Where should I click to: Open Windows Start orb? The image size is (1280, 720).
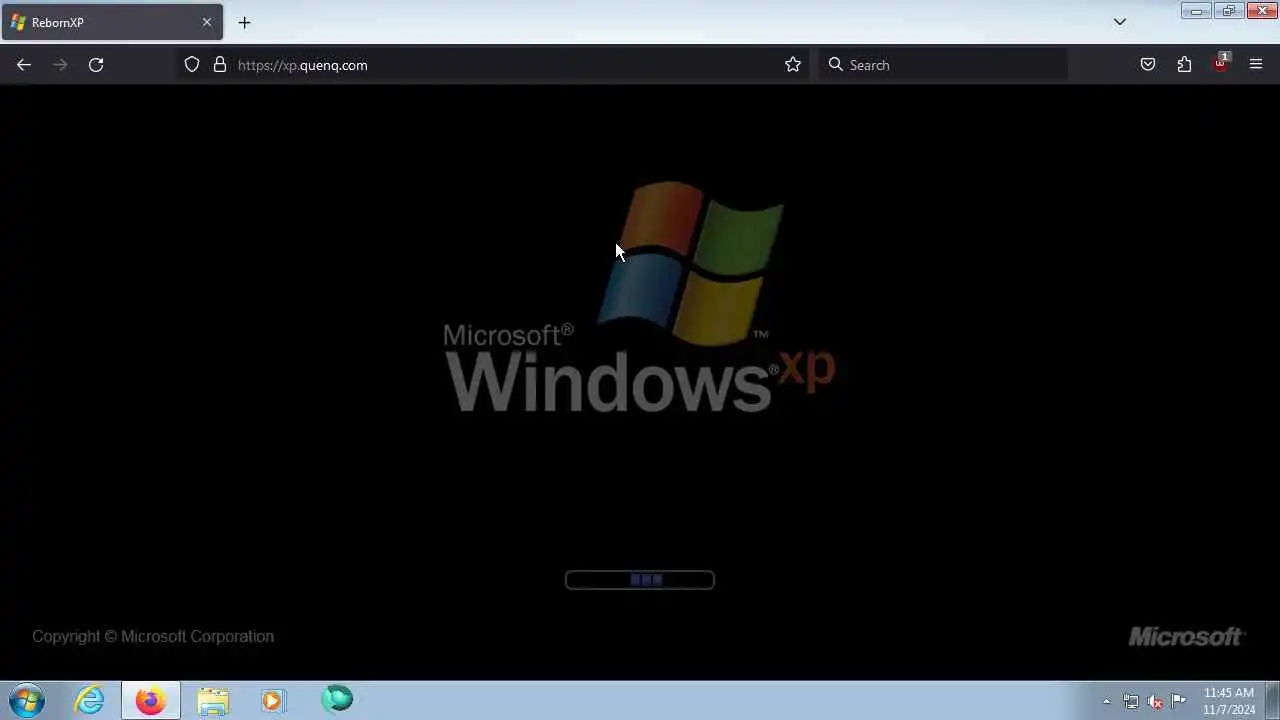point(27,701)
